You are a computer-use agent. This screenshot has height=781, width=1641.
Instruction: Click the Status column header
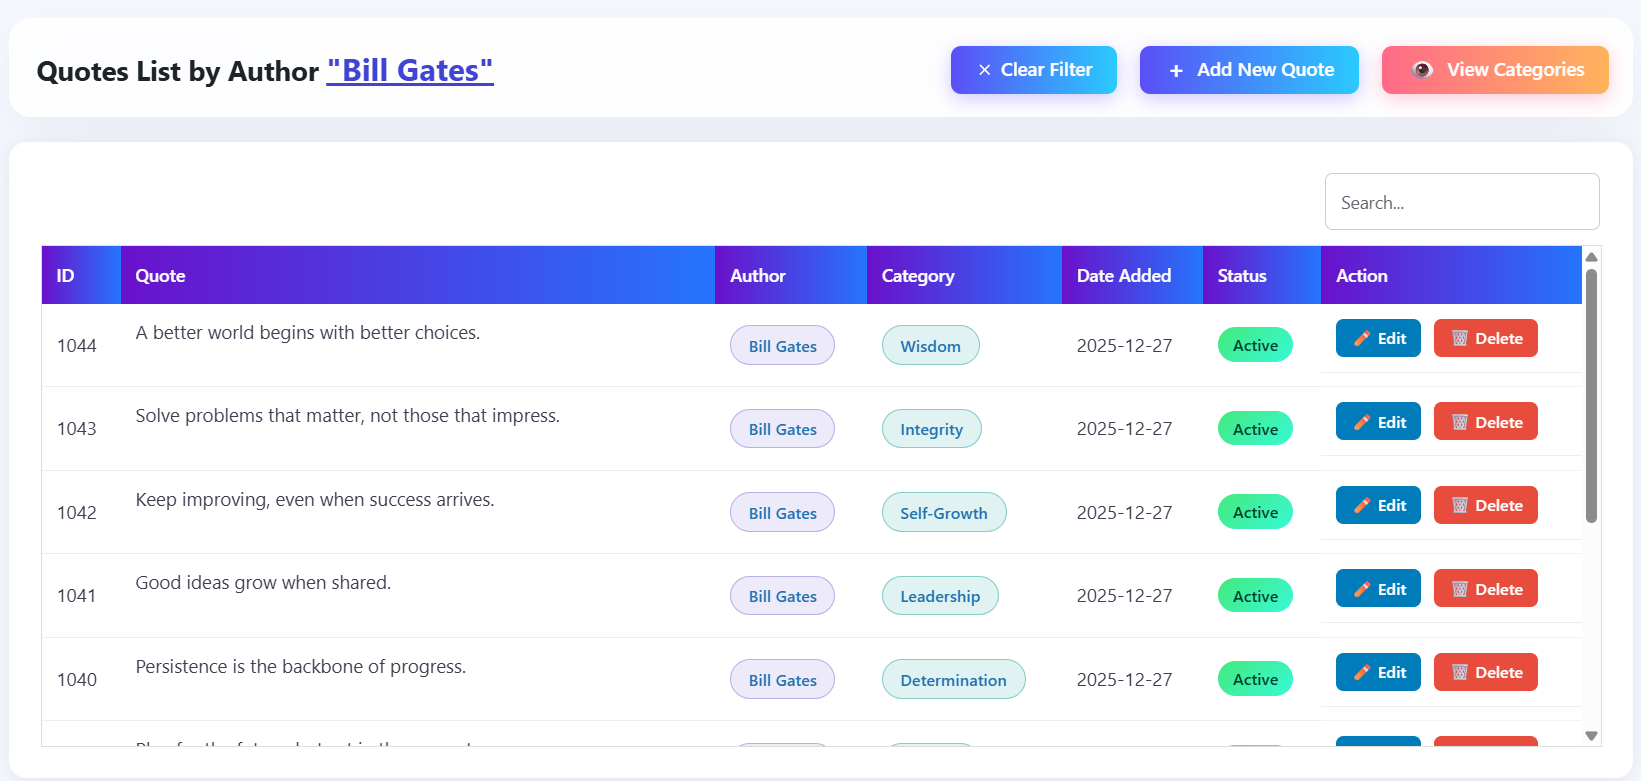(x=1241, y=276)
